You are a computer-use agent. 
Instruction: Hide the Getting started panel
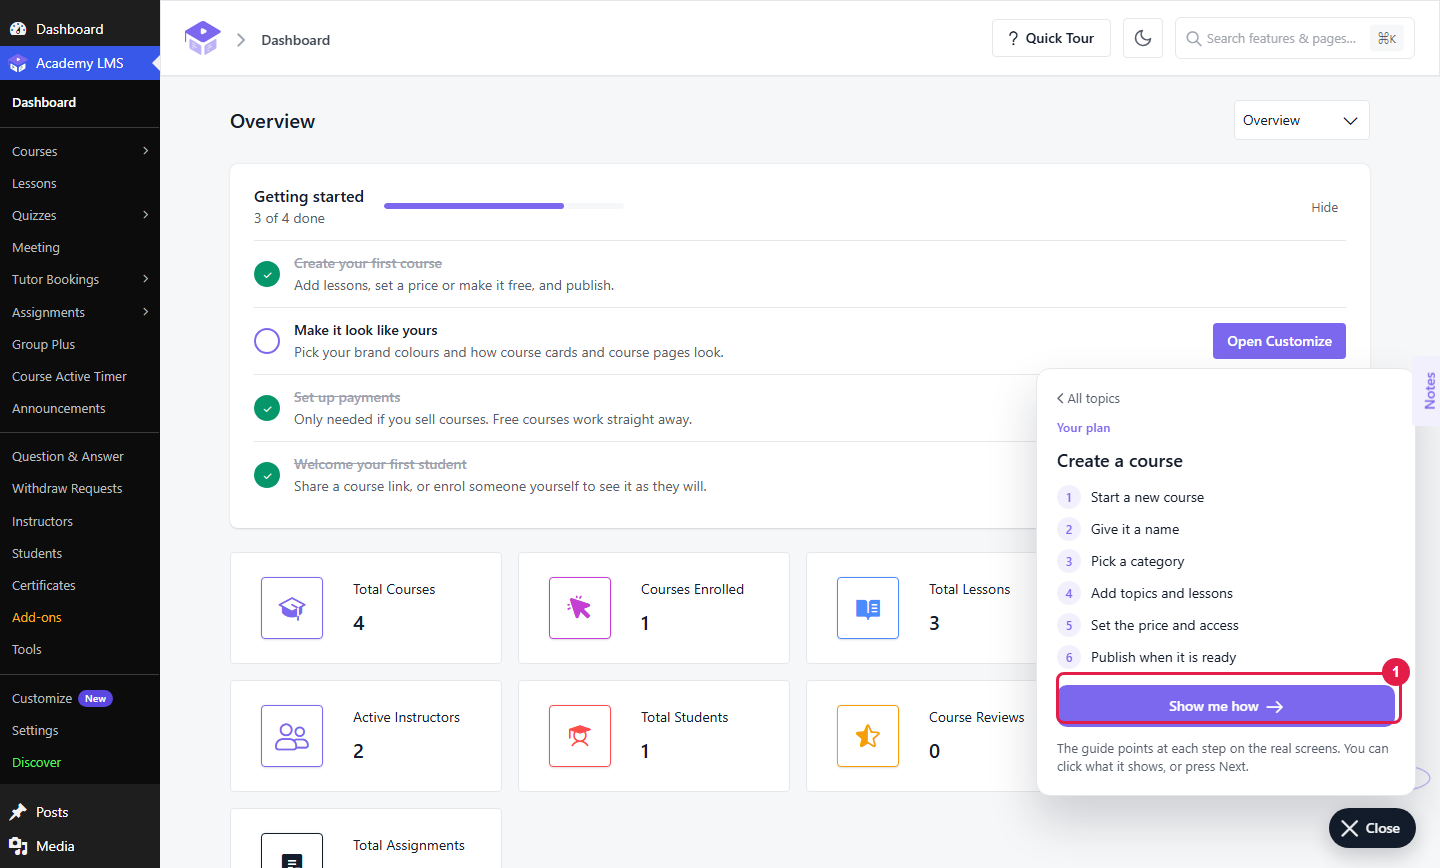click(x=1324, y=207)
